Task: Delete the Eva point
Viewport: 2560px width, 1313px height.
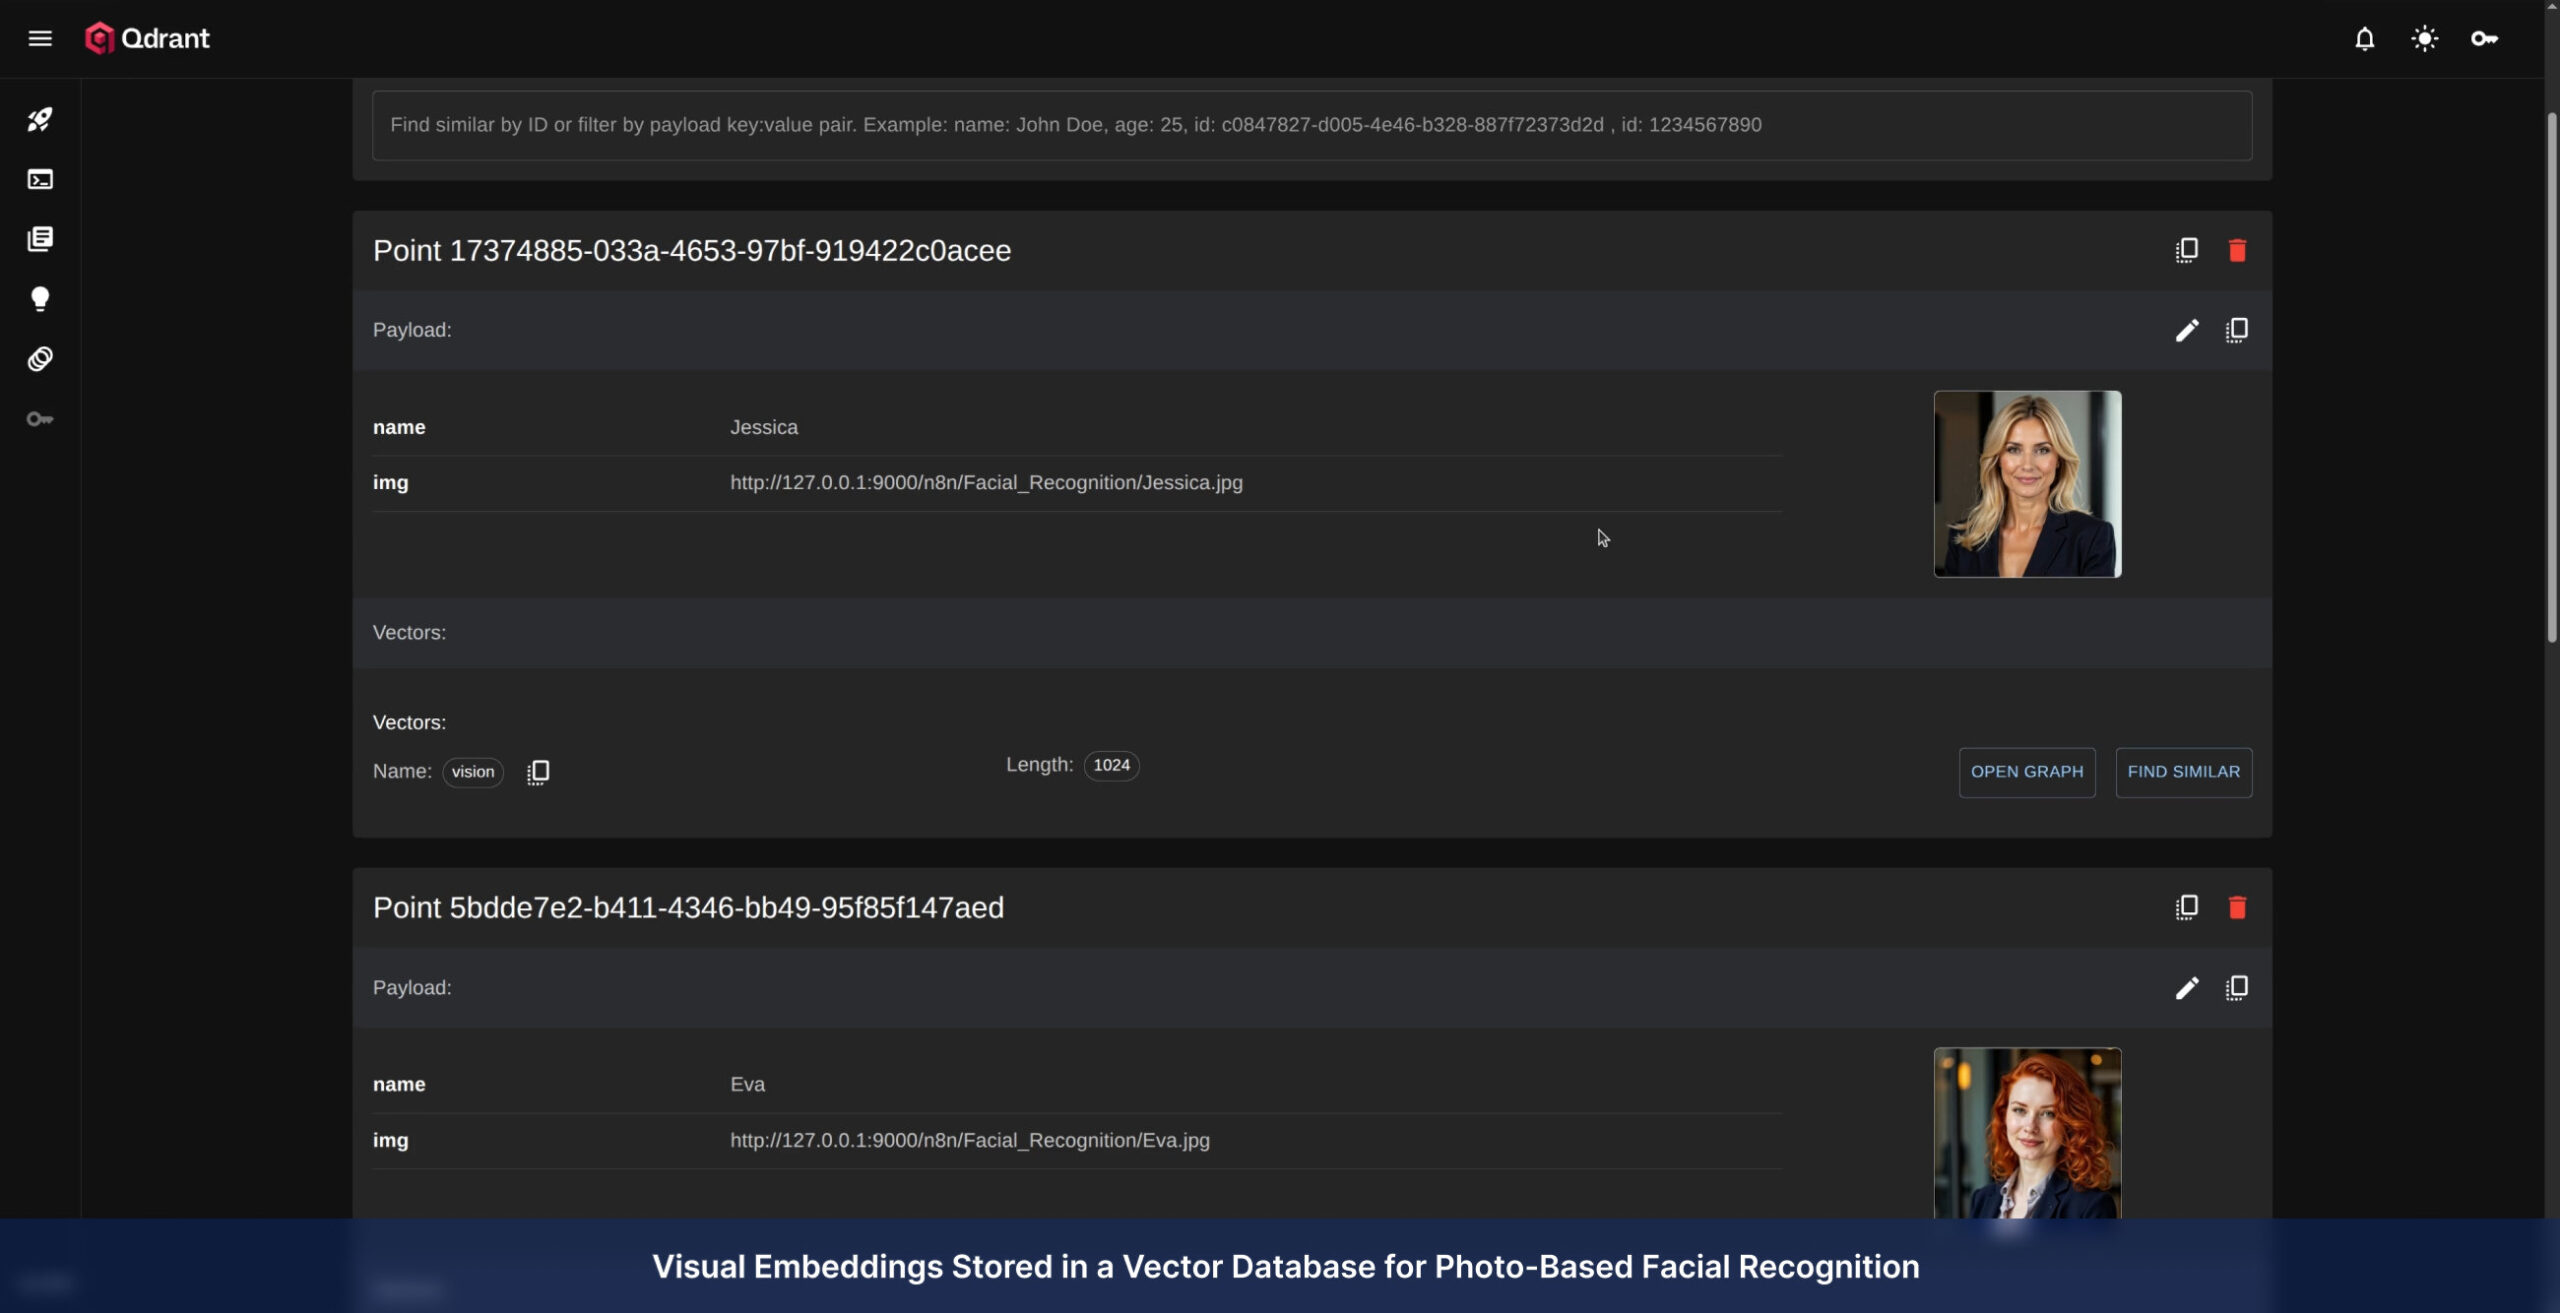Action: coord(2237,907)
